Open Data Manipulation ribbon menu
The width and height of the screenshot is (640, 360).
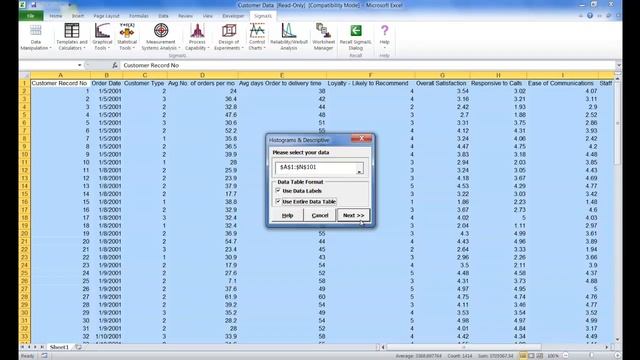pos(36,37)
